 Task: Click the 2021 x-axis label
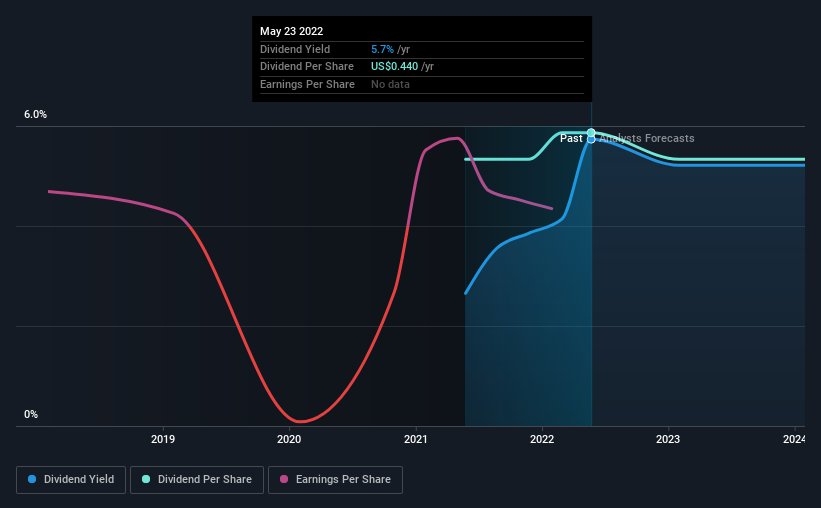tap(416, 439)
